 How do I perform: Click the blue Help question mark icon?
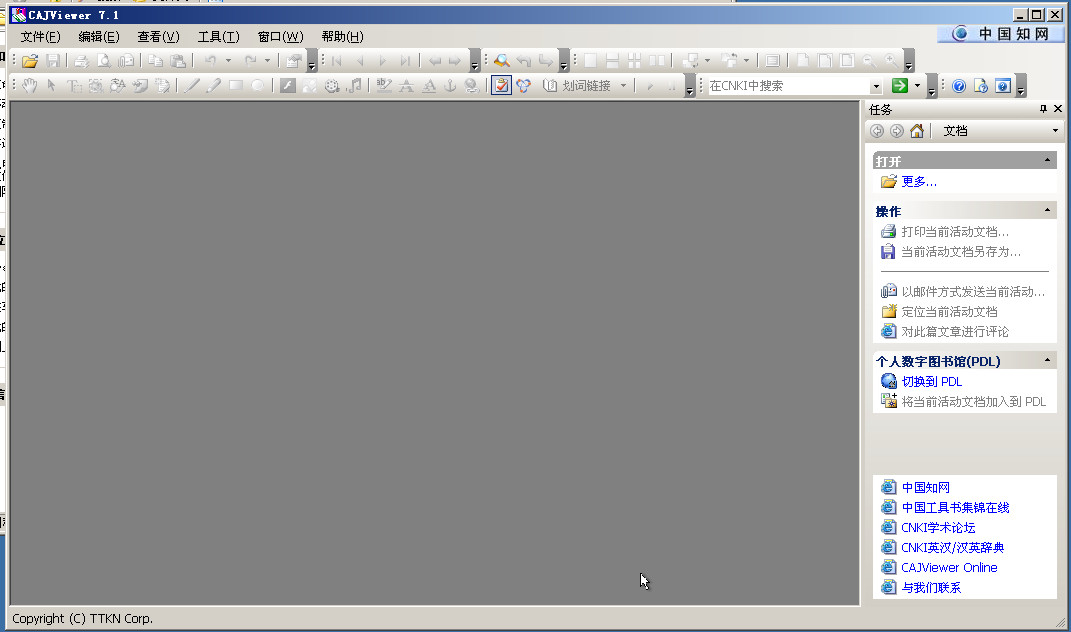(x=959, y=85)
